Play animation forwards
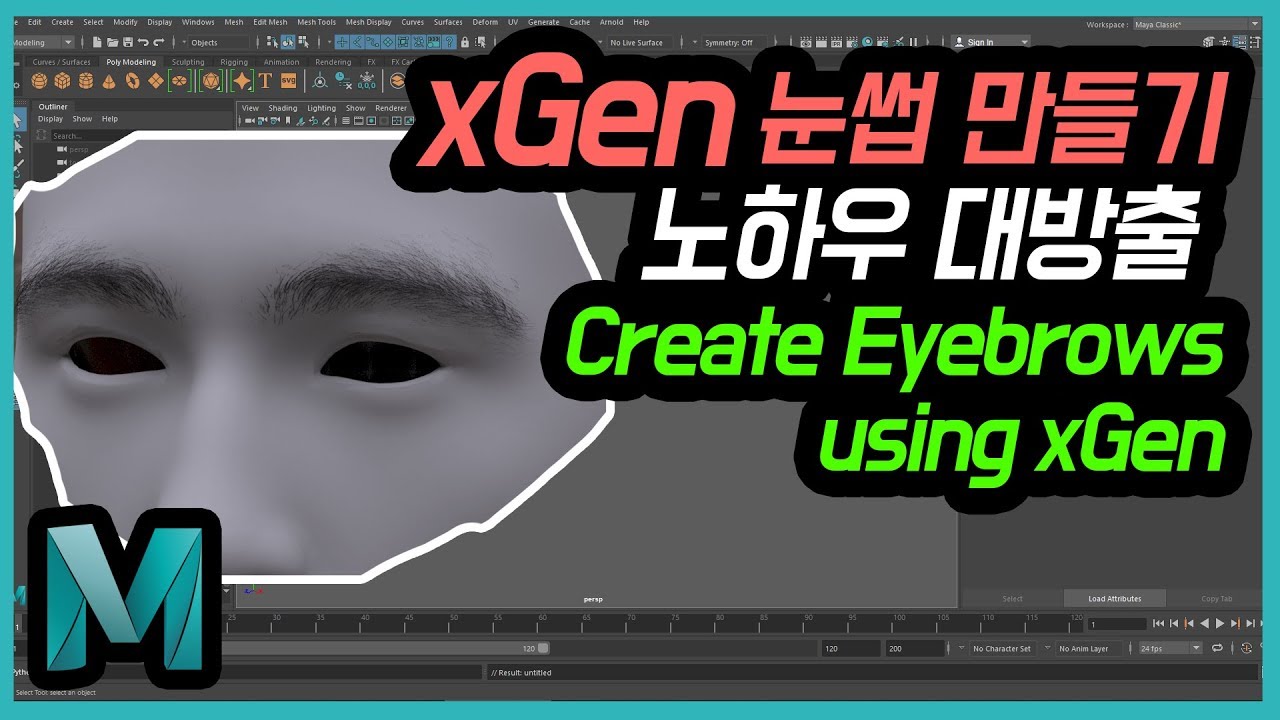Screen dimensions: 1280x720 click(1220, 623)
